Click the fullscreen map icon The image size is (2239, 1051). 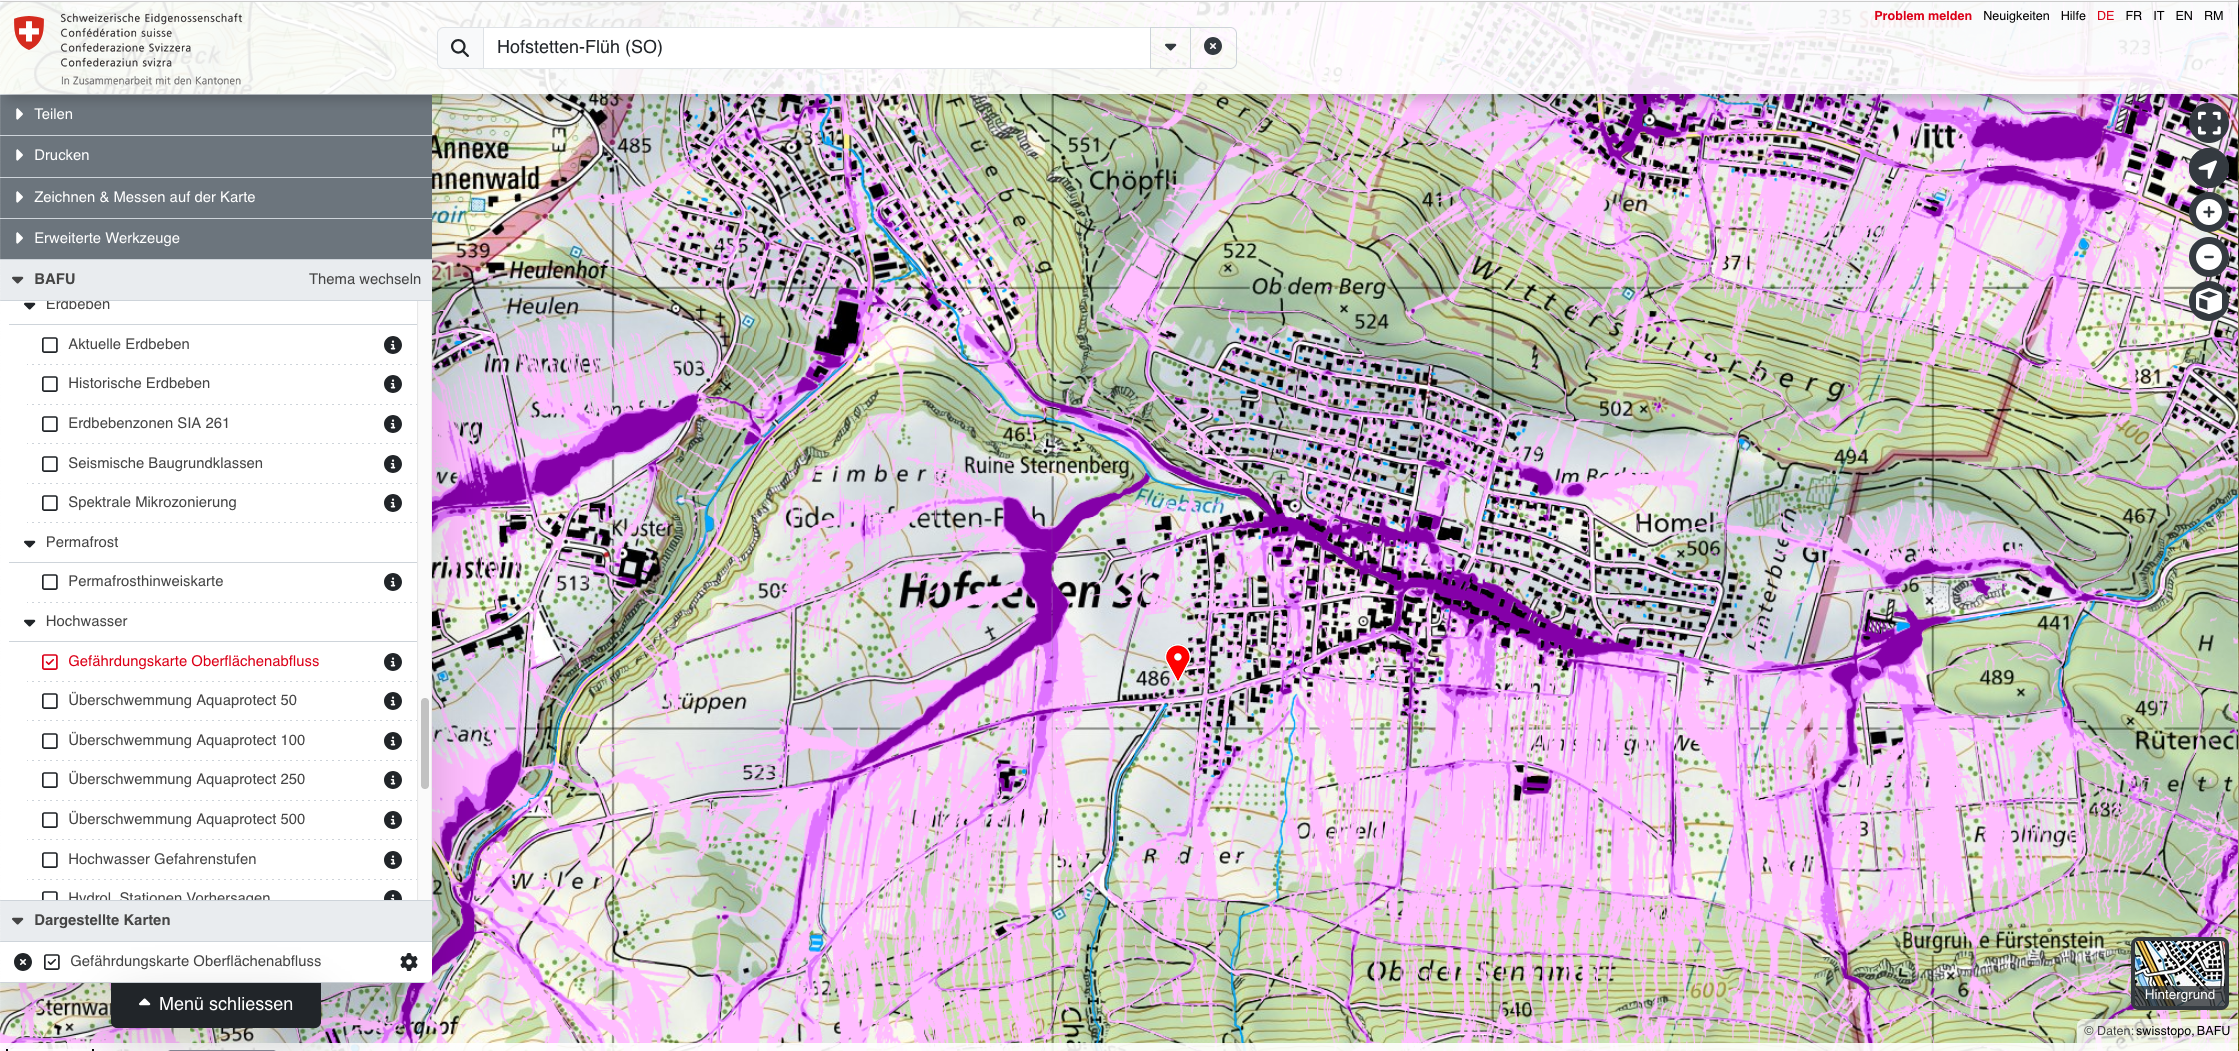point(2208,124)
